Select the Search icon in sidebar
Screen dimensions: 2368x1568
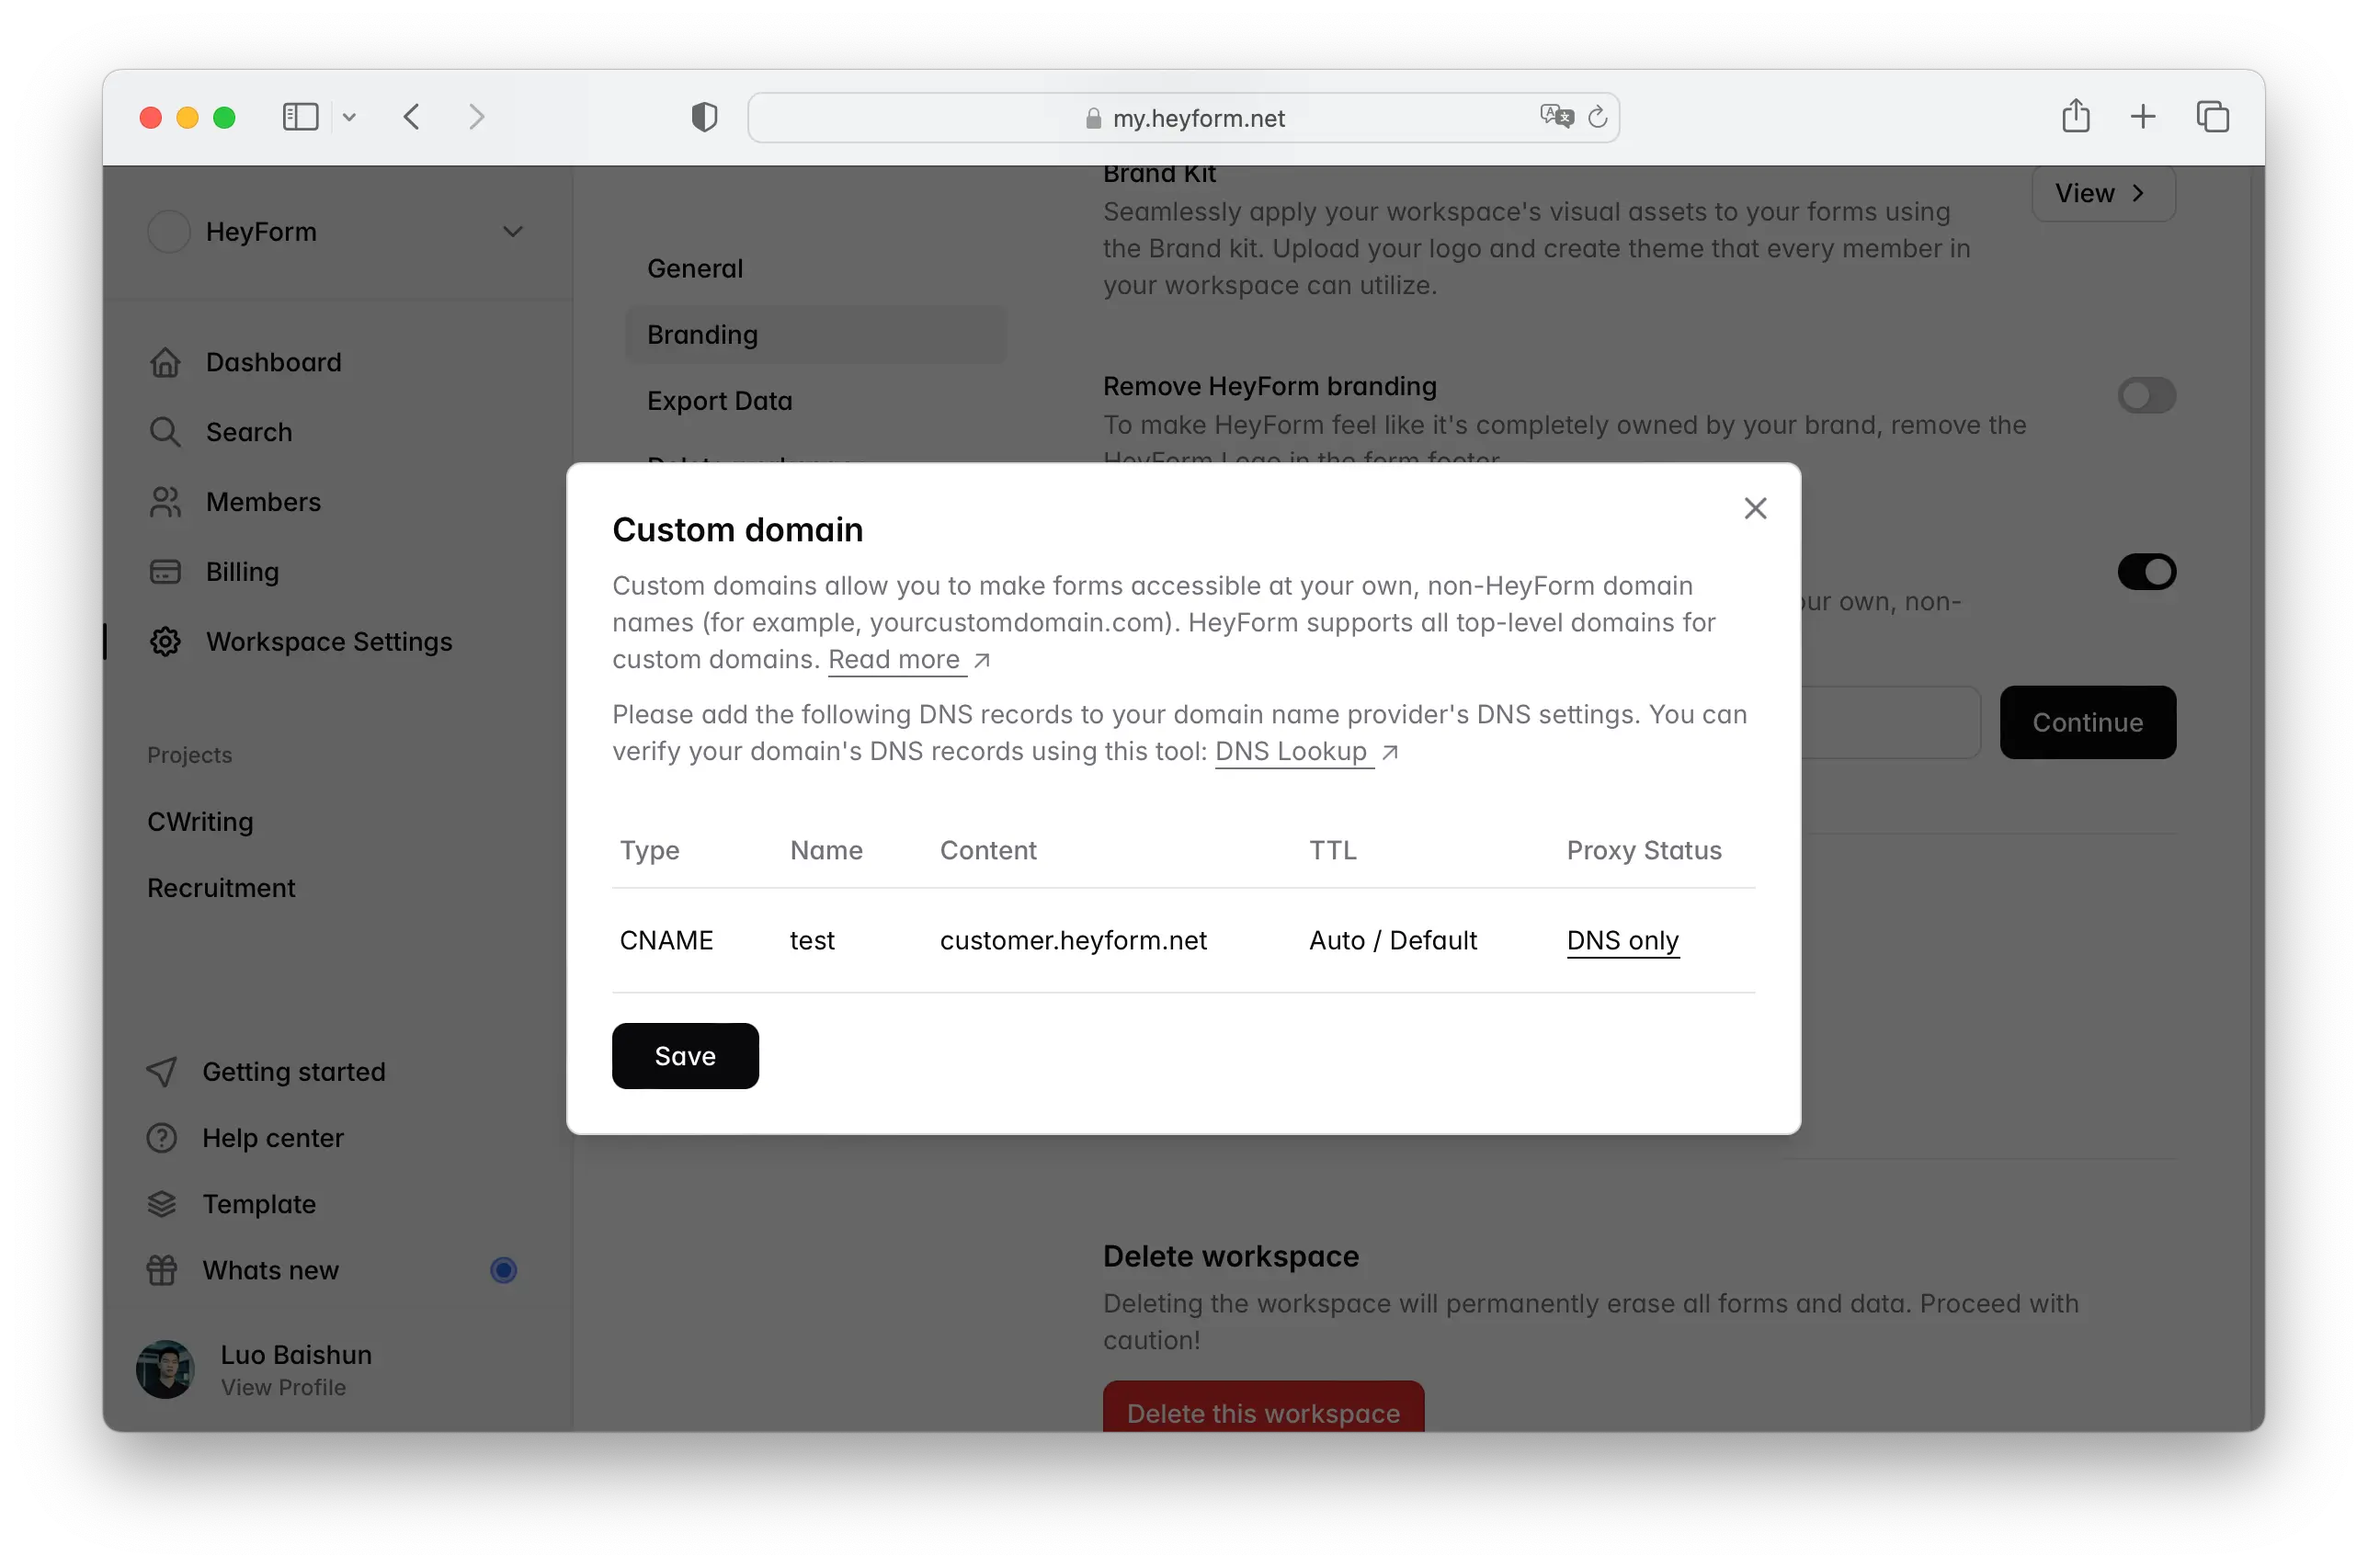coord(165,431)
